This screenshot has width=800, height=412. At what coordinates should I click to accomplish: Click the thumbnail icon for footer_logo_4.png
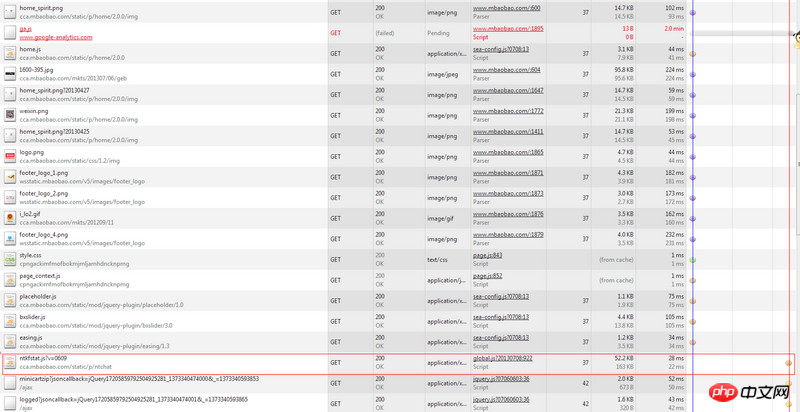pyautogui.click(x=10, y=239)
